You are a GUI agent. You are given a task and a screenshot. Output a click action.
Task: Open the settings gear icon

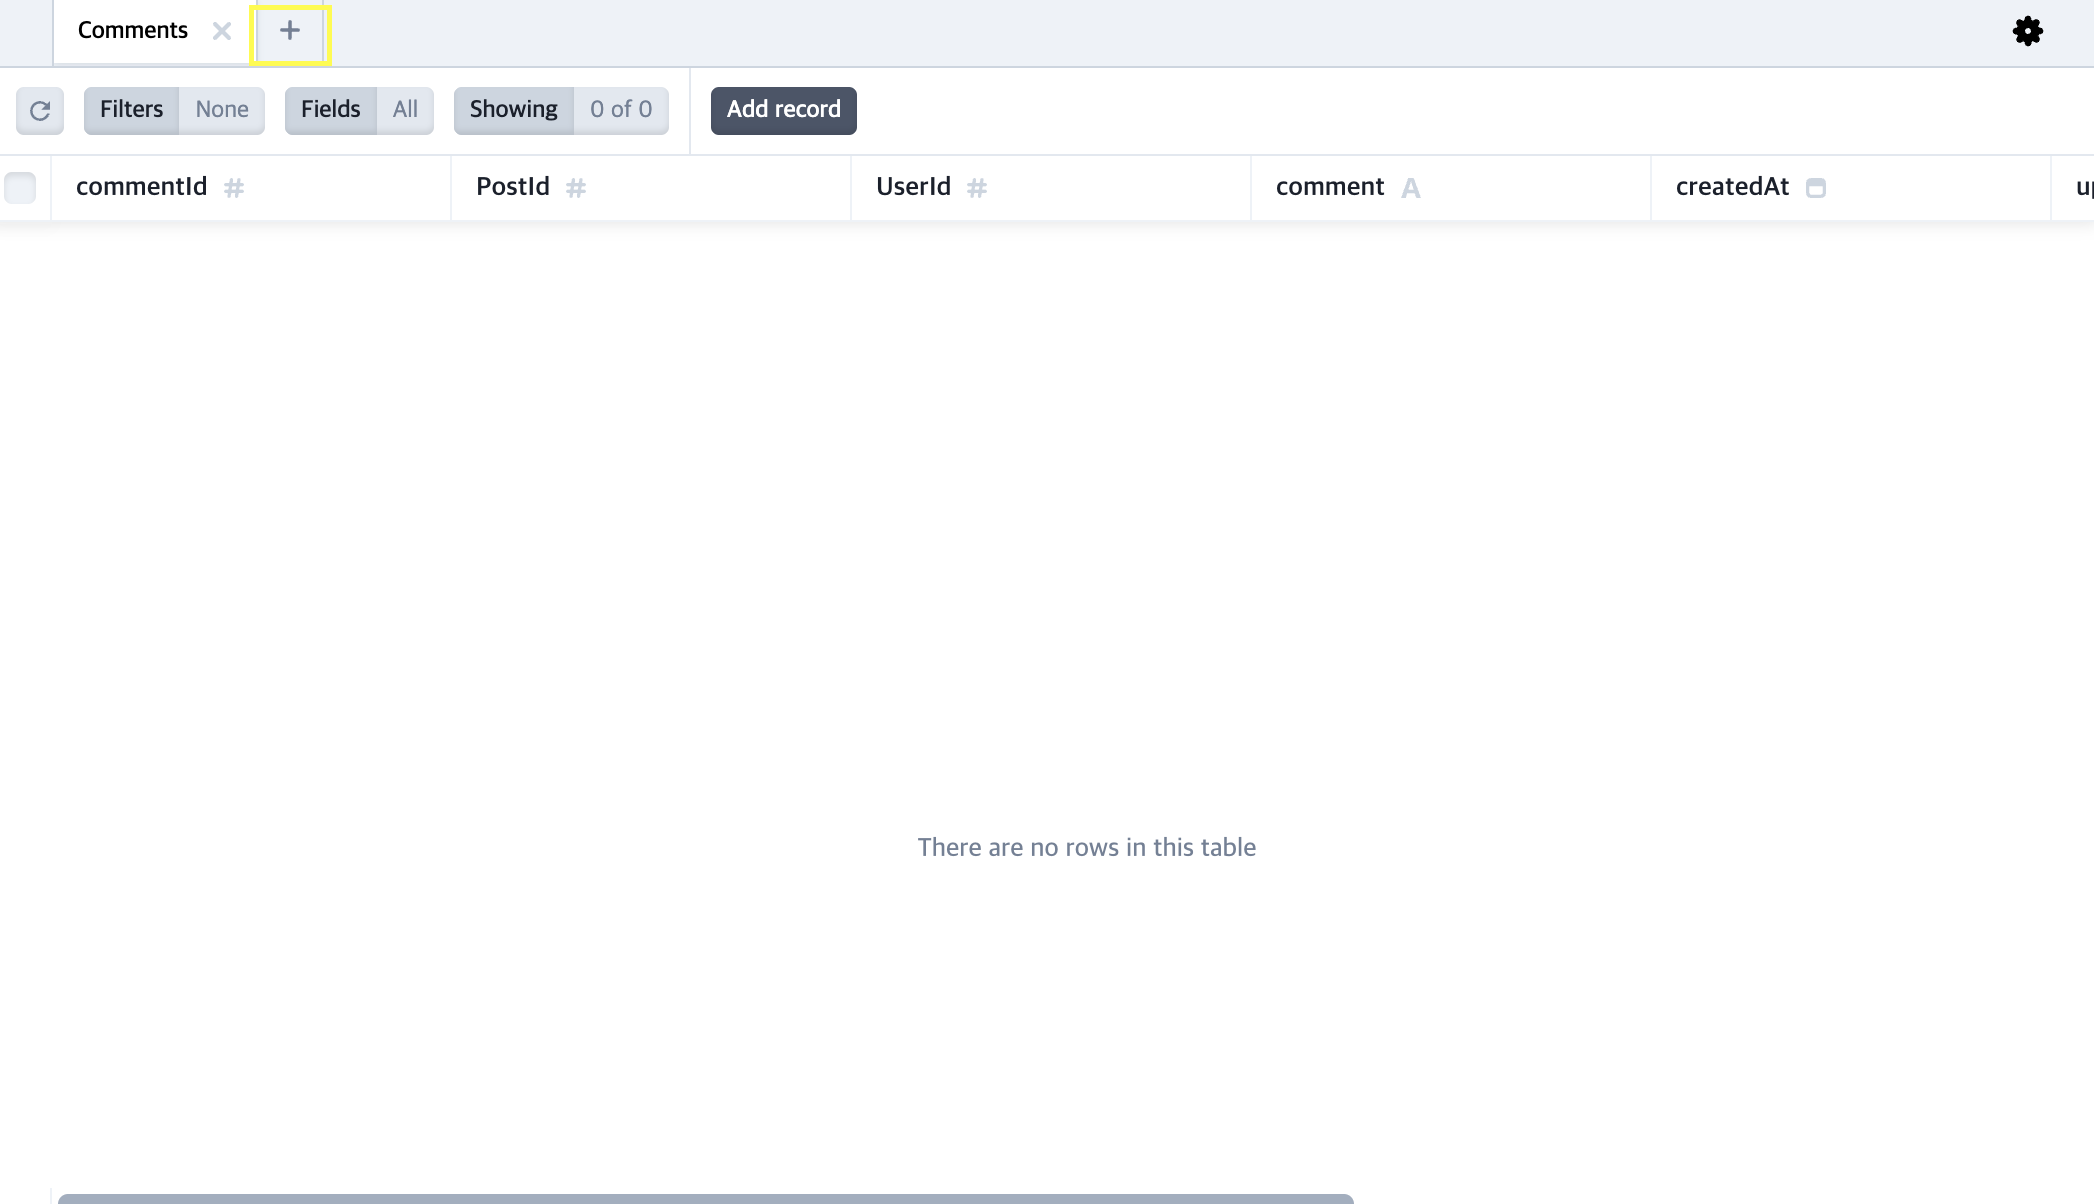(2027, 31)
